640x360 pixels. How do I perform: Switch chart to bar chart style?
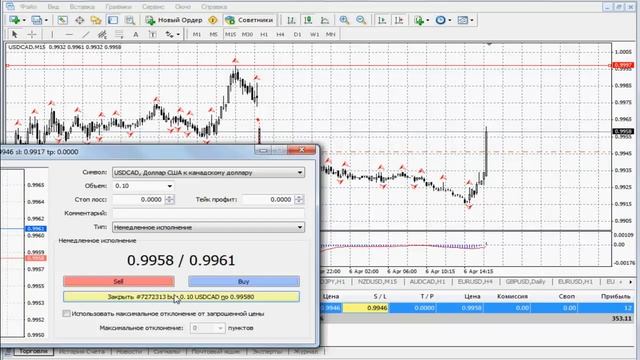[x=291, y=20]
